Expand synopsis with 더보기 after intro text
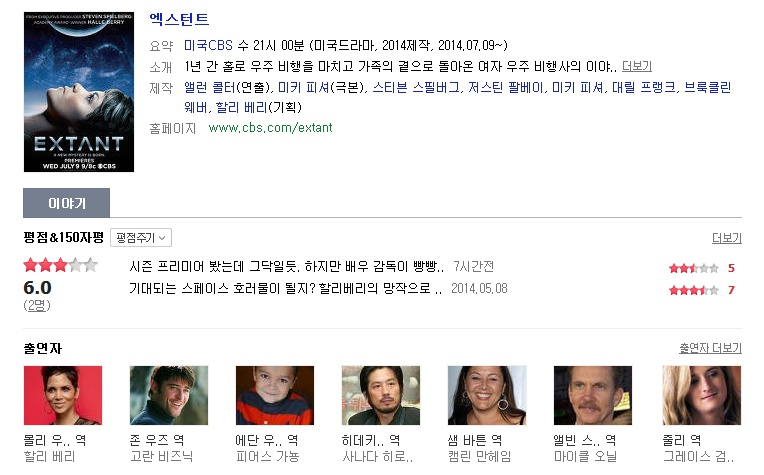The image size is (764, 475). click(637, 66)
